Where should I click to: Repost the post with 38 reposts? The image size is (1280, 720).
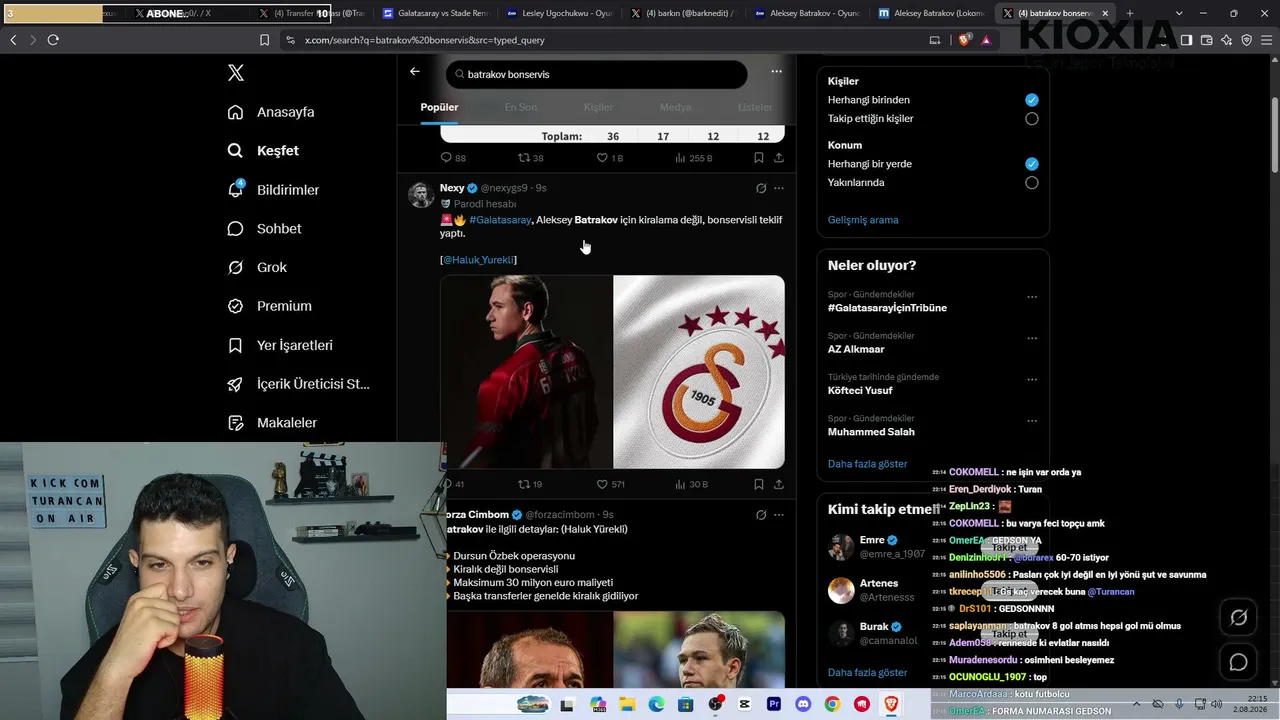531,158
